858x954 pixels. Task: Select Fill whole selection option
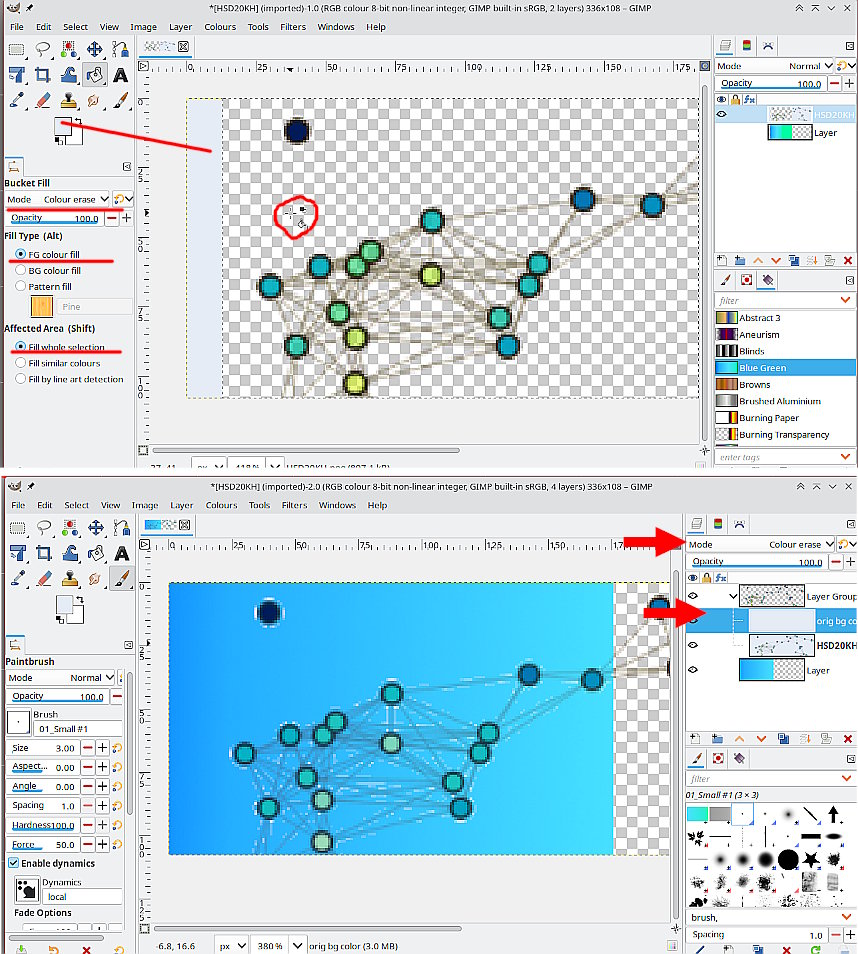tap(21, 347)
